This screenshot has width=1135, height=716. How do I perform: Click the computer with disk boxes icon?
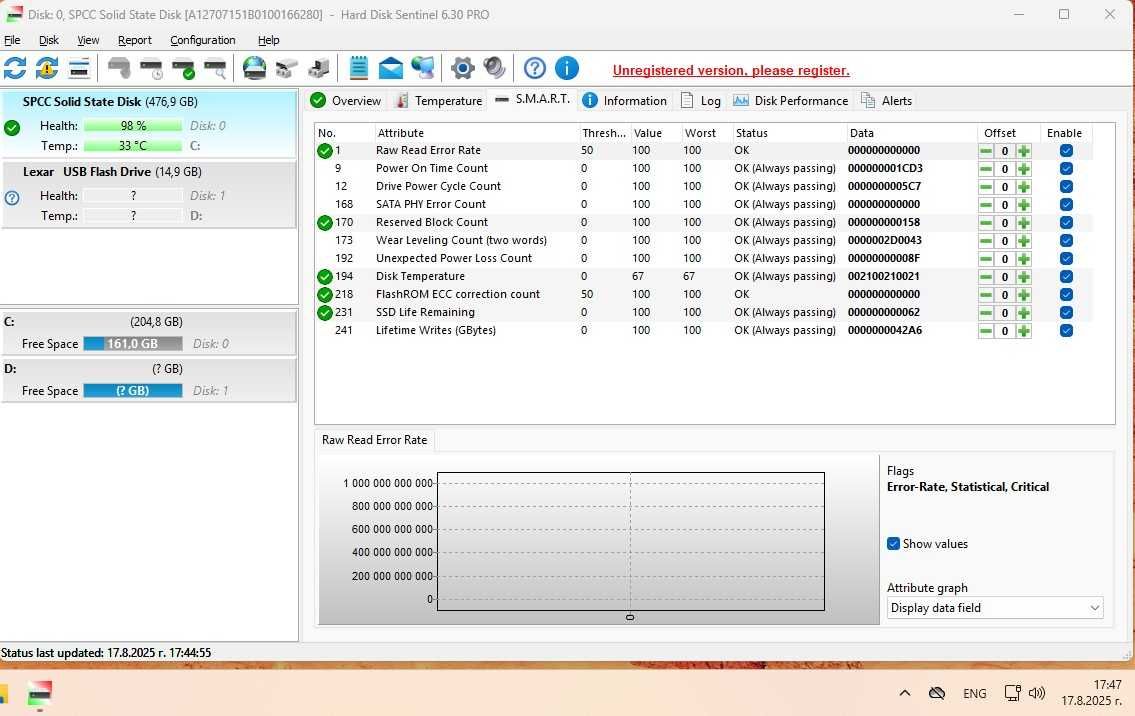[x=318, y=68]
